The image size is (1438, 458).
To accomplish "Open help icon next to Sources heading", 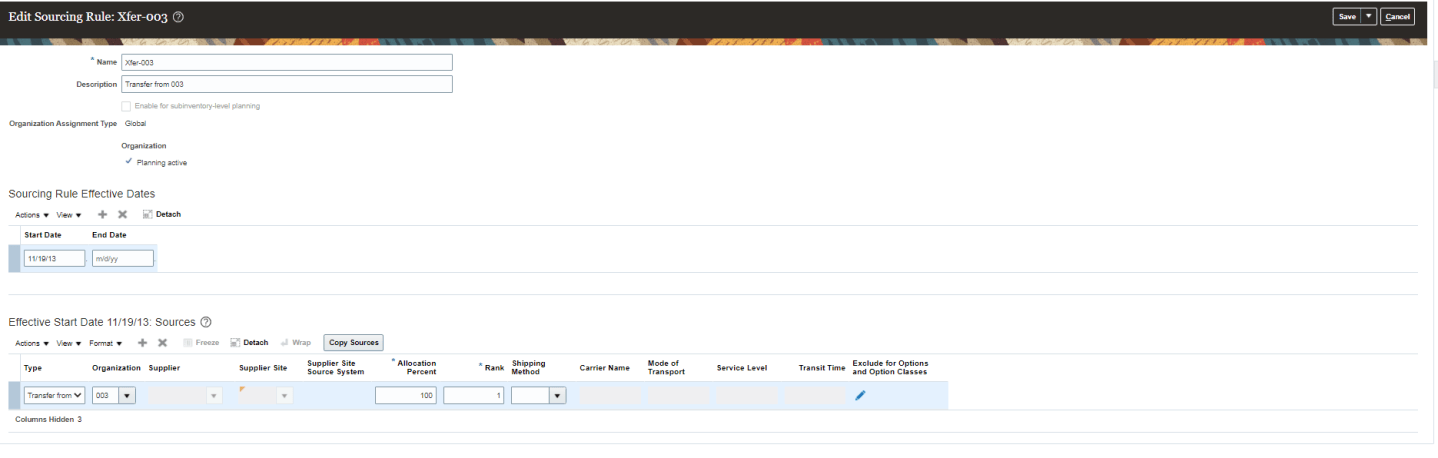I will [x=206, y=322].
